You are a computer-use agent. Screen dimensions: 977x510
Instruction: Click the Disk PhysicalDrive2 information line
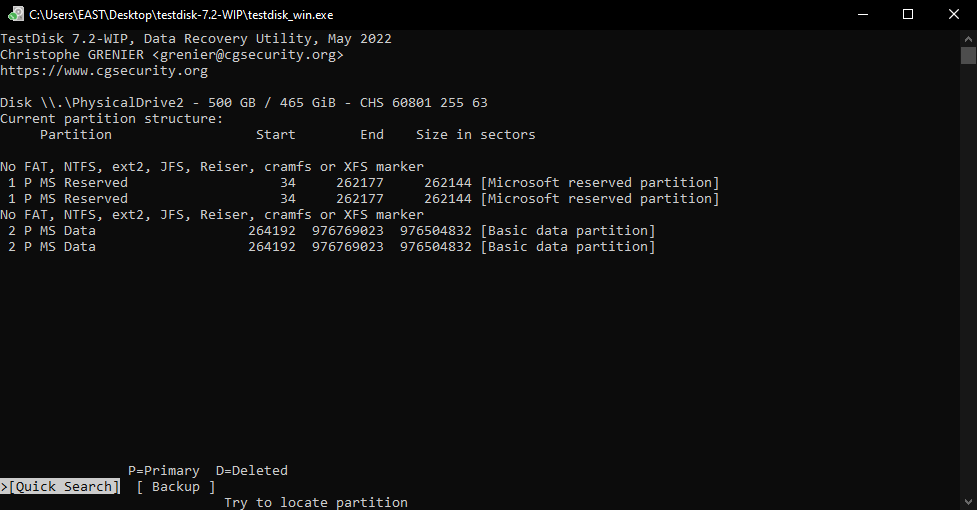pos(244,103)
